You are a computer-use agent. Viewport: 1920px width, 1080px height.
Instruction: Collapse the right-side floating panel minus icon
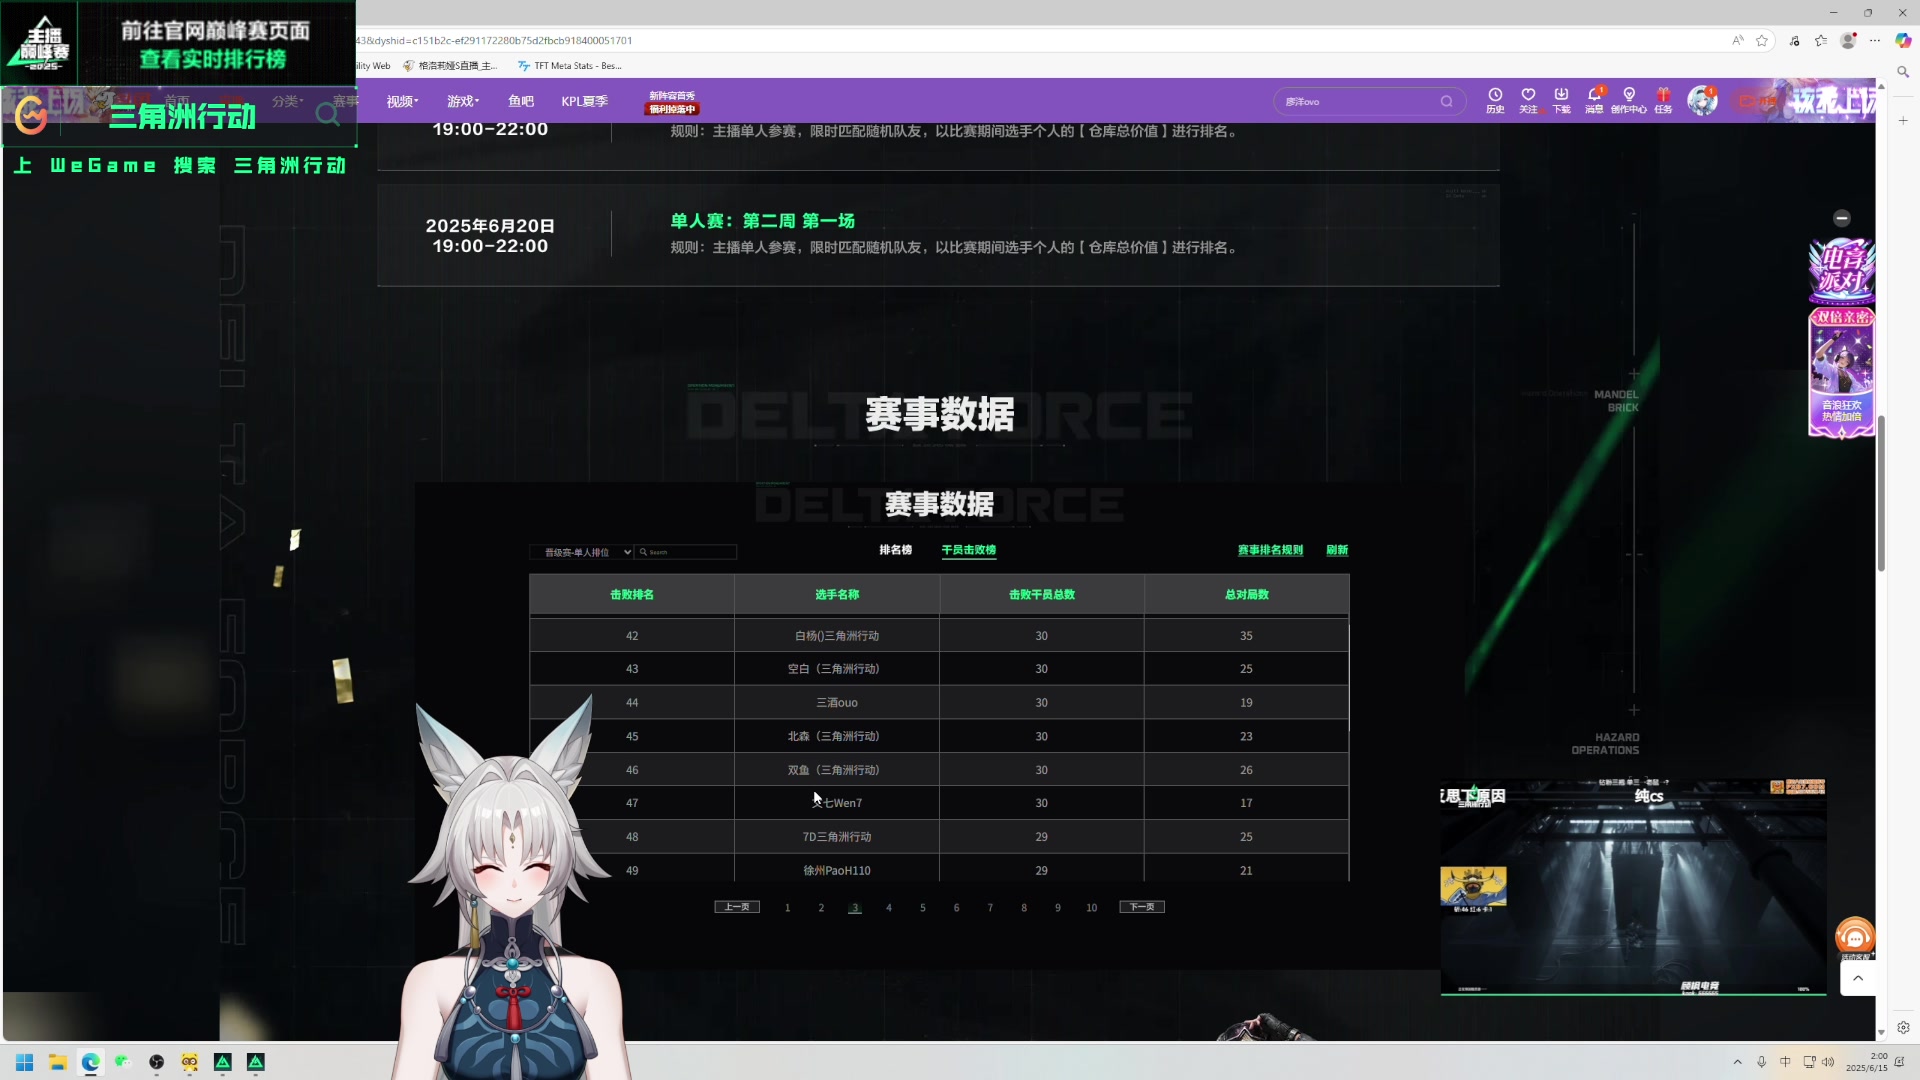pos(1842,218)
